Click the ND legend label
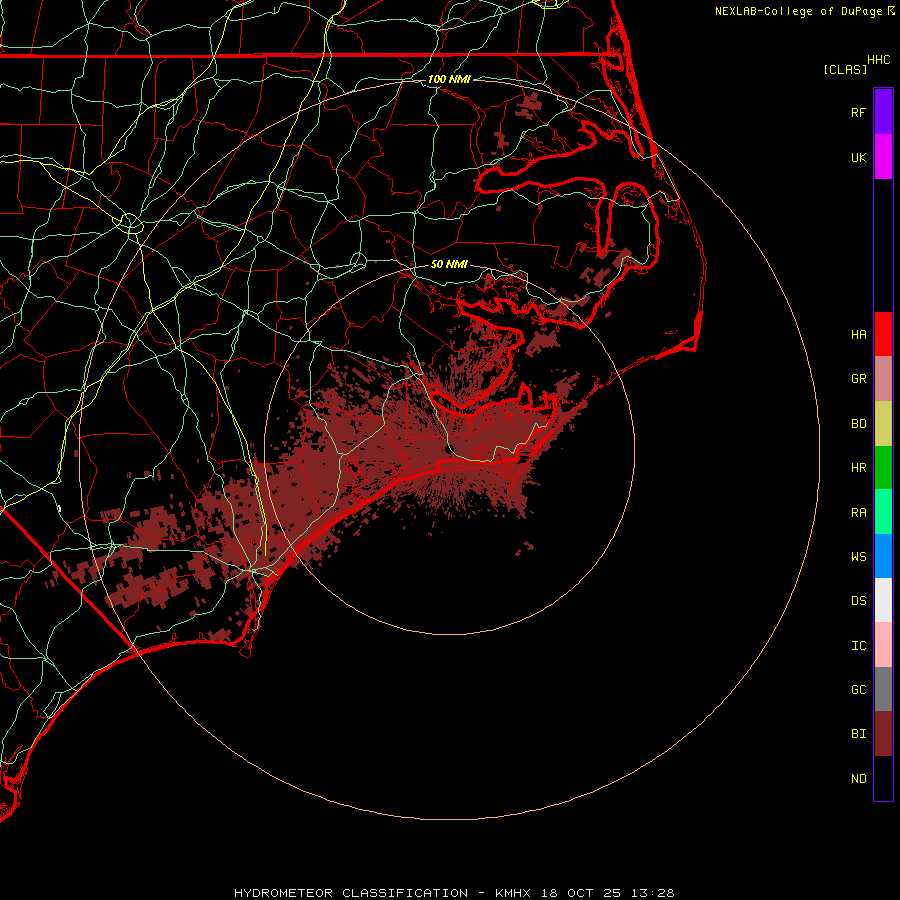The width and height of the screenshot is (900, 900). pyautogui.click(x=858, y=778)
